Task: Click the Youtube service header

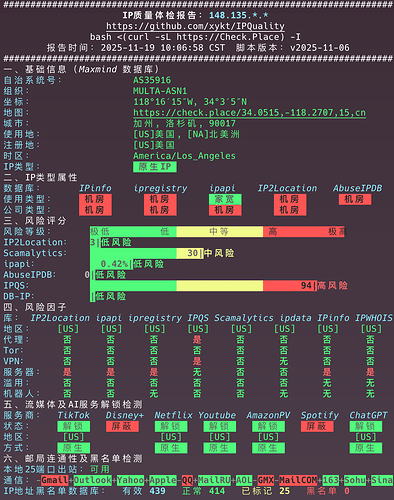Action: click(x=217, y=415)
